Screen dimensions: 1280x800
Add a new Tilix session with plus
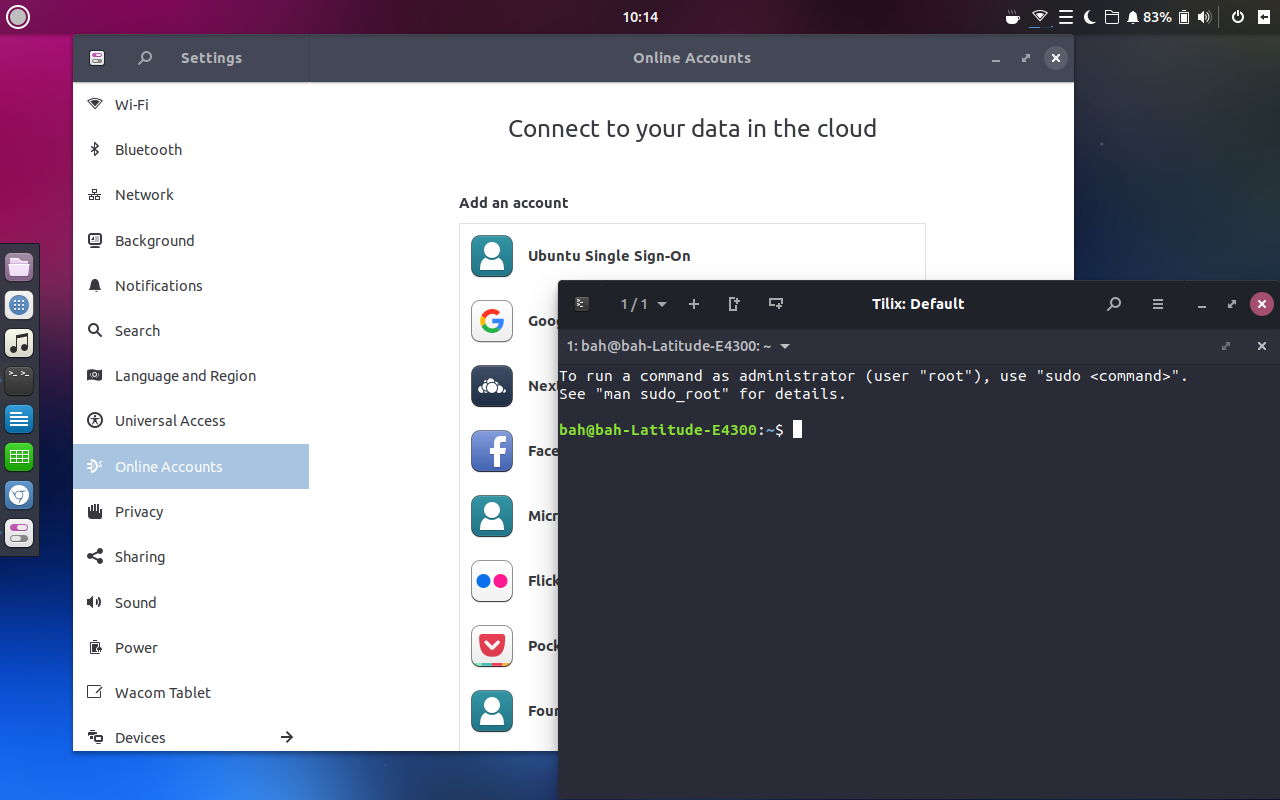click(694, 304)
